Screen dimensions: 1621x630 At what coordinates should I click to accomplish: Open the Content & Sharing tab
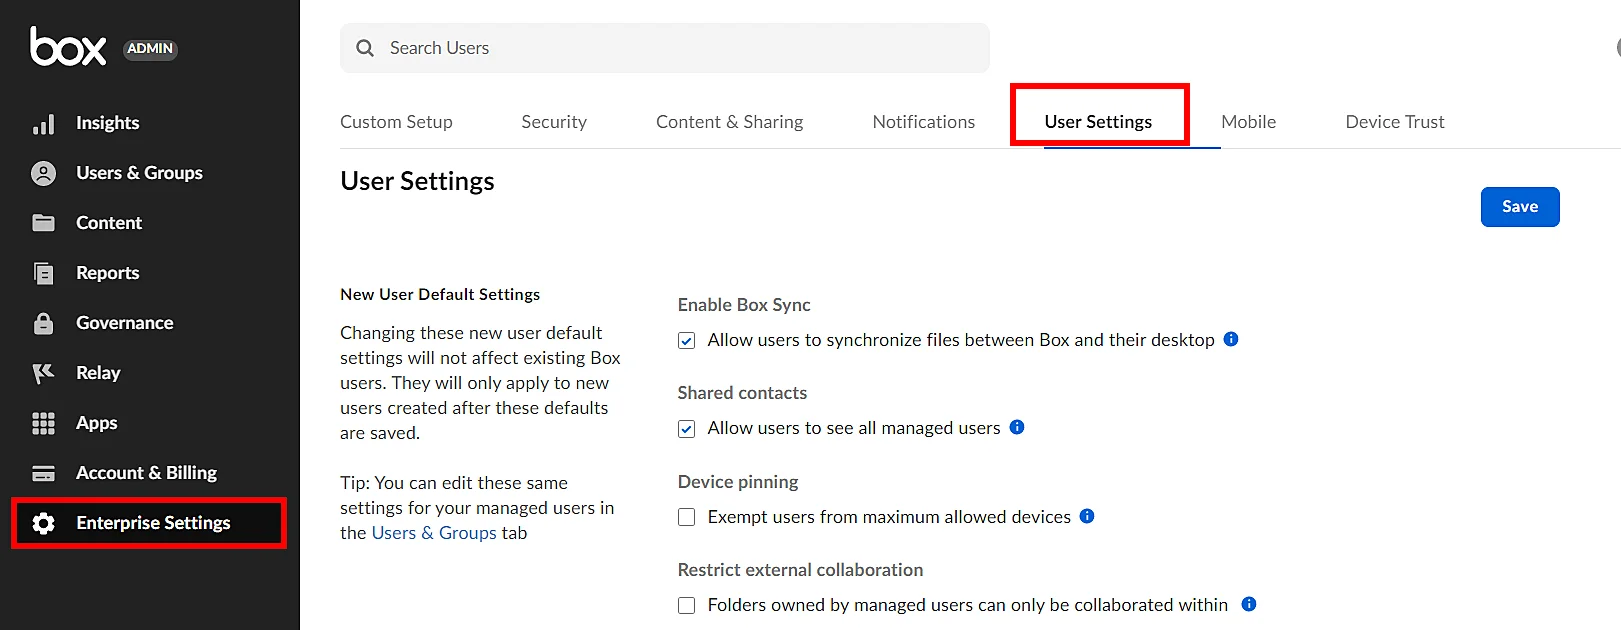coord(730,122)
